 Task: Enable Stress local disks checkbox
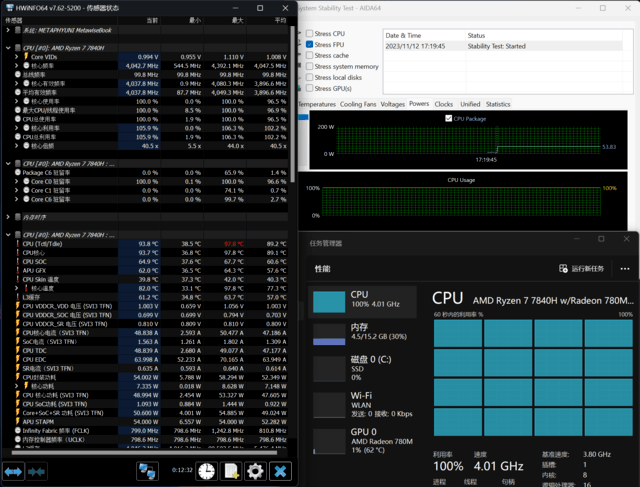[309, 77]
